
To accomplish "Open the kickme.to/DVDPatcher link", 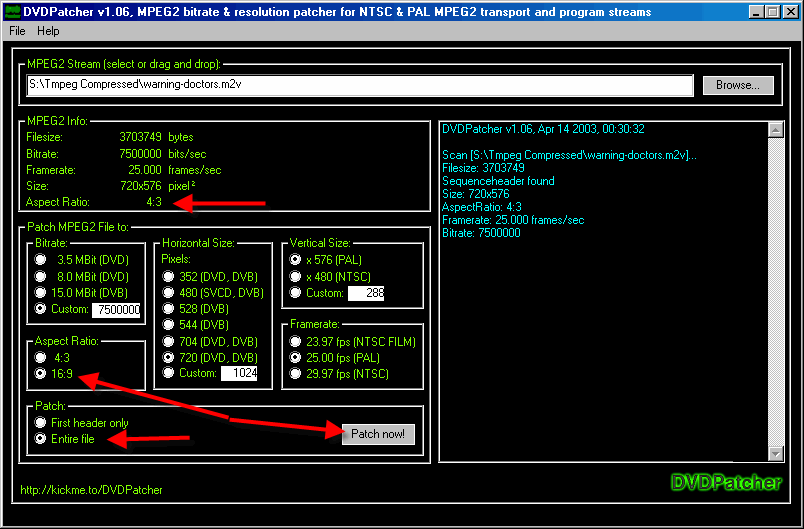I will pyautogui.click(x=91, y=490).
